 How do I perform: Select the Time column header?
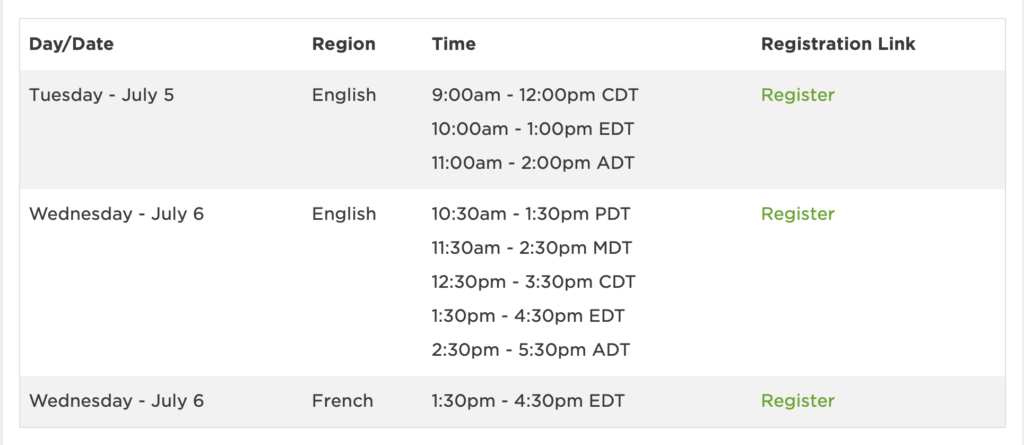pos(453,44)
